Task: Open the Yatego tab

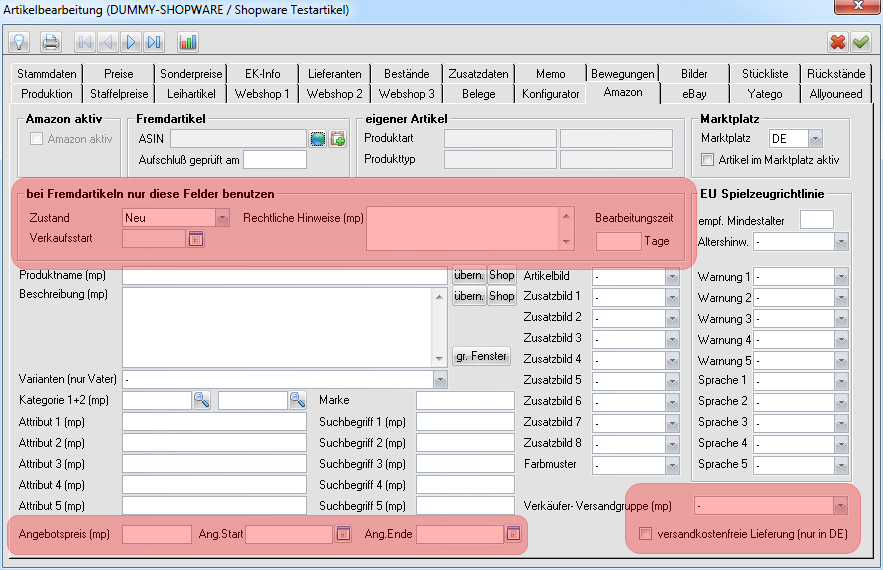Action: click(x=765, y=94)
